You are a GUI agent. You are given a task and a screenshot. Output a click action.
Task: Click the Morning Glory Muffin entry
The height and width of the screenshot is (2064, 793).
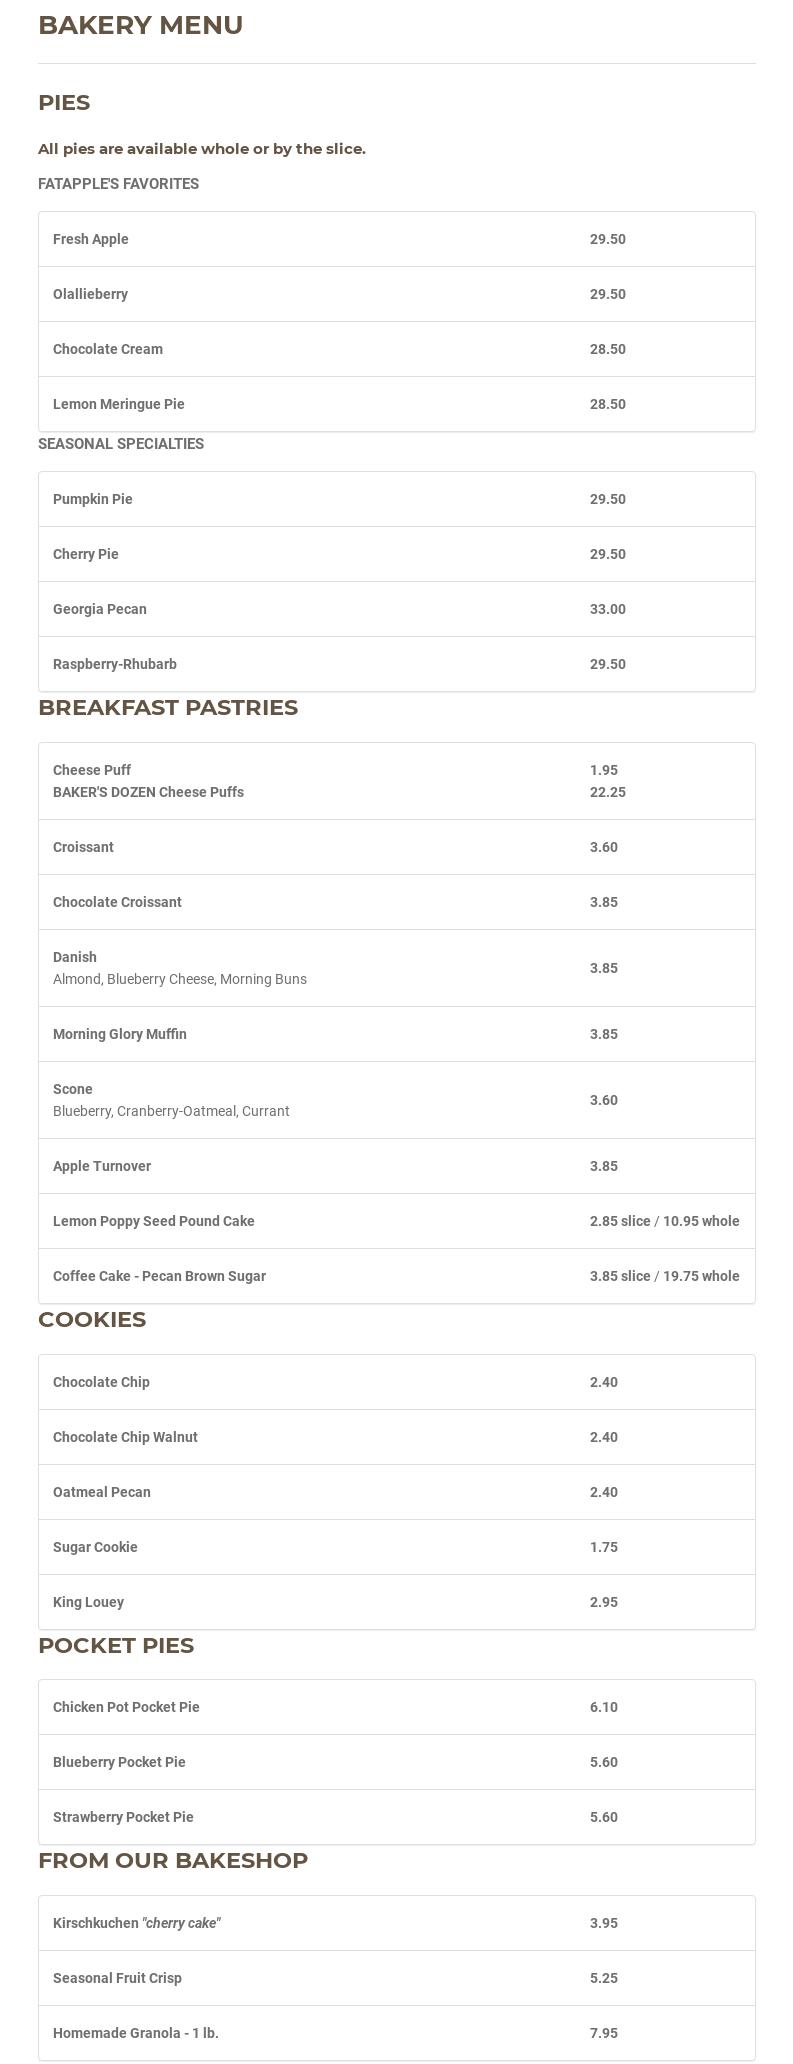pos(120,1034)
